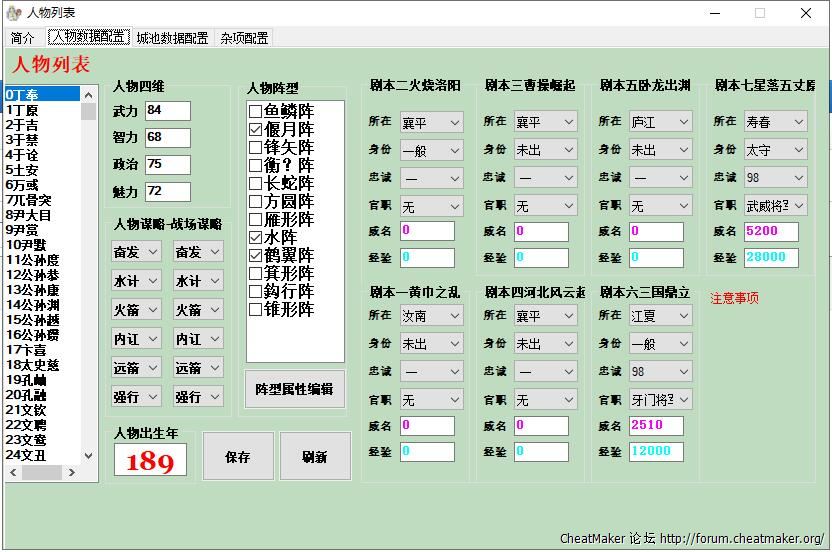Screen dimensions: 832x552
Task: Click the 刷新 button
Action: coord(315,457)
